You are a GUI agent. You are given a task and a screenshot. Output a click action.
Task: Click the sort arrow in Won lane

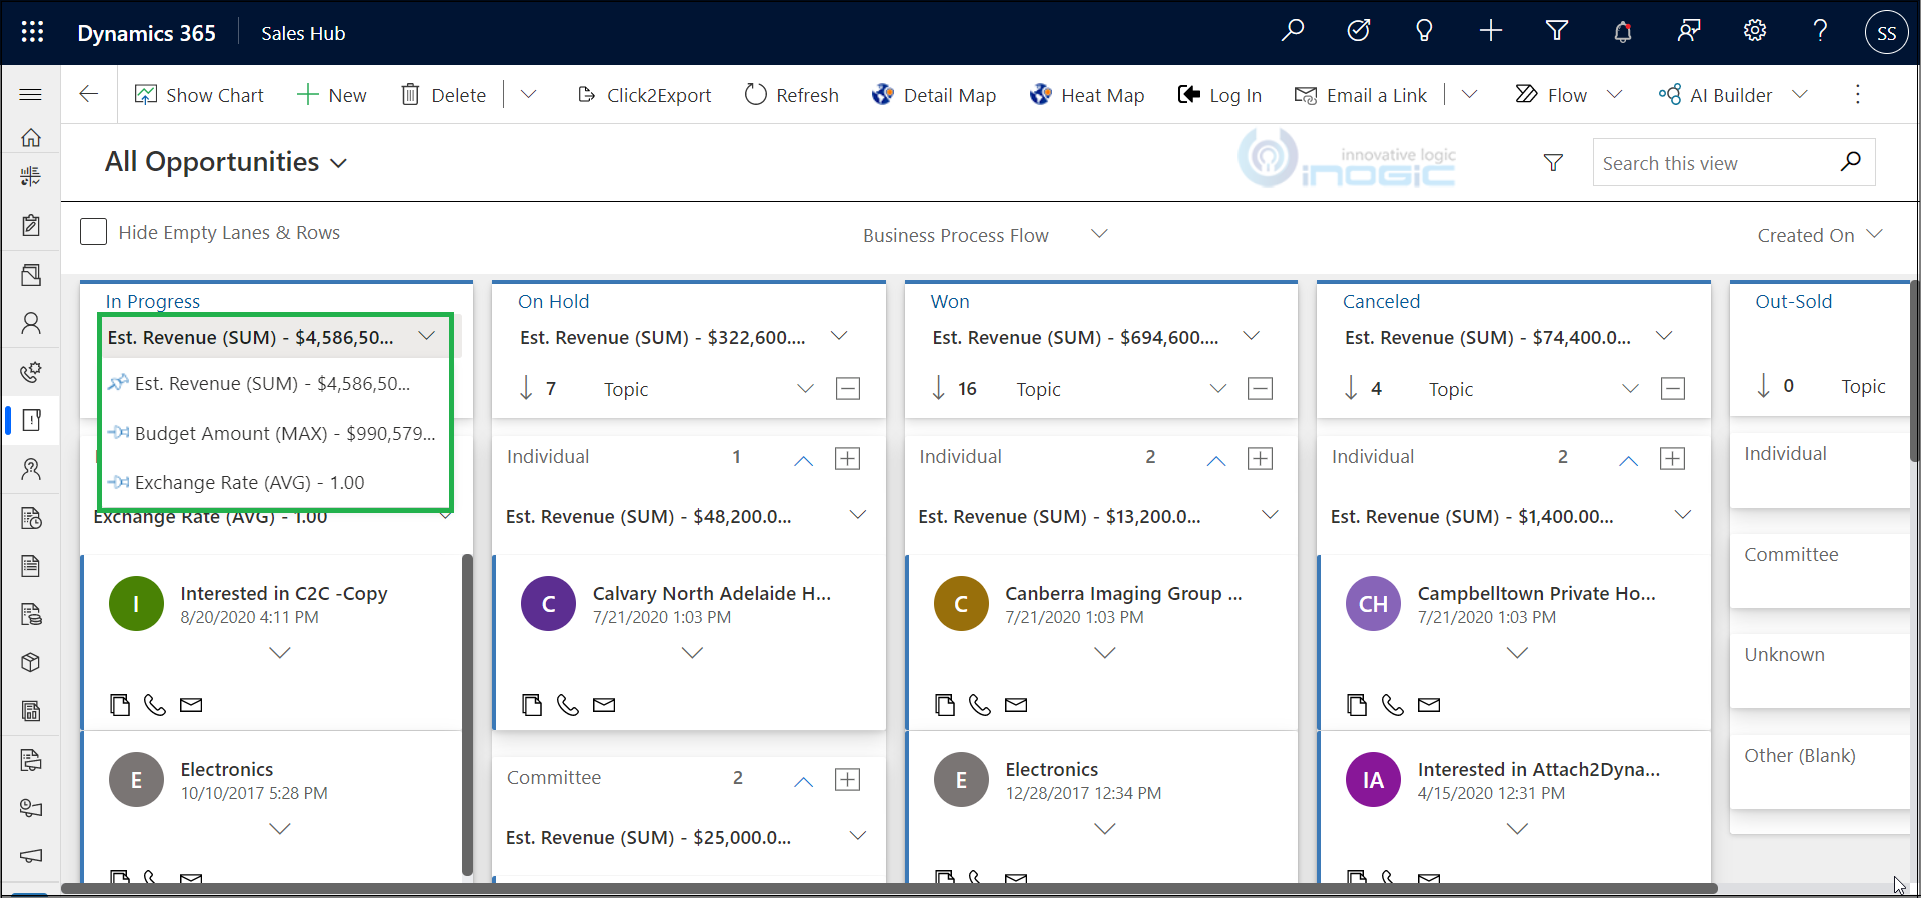[x=938, y=388]
